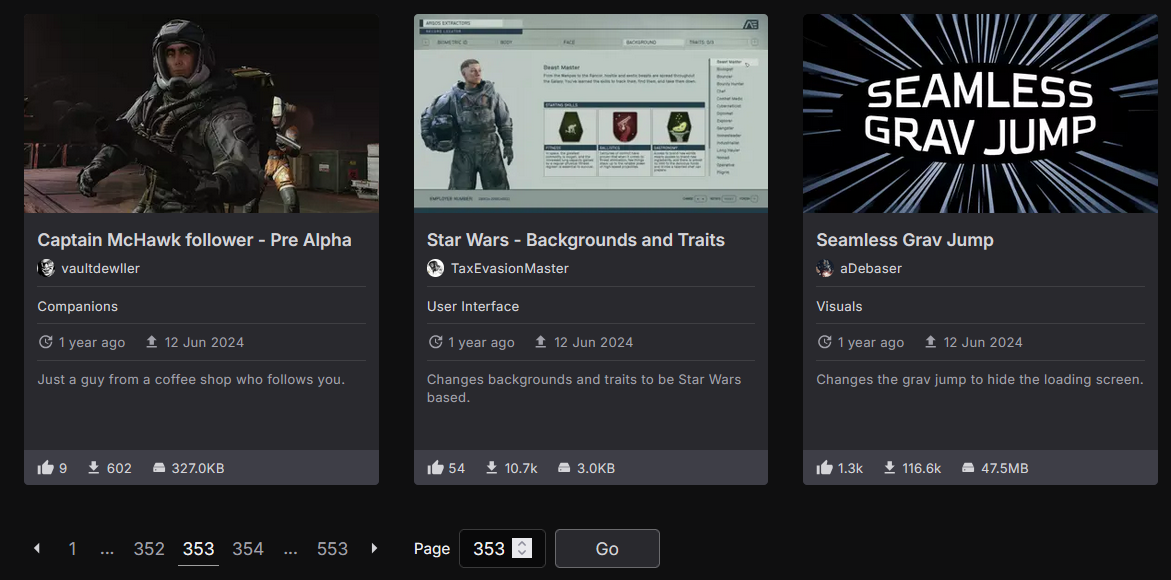Click the upload date icon on Star Wars card
Image resolution: width=1171 pixels, height=580 pixels.
click(541, 342)
